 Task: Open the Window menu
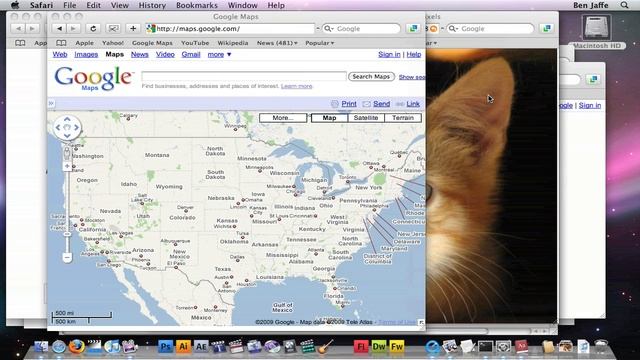[x=242, y=5]
